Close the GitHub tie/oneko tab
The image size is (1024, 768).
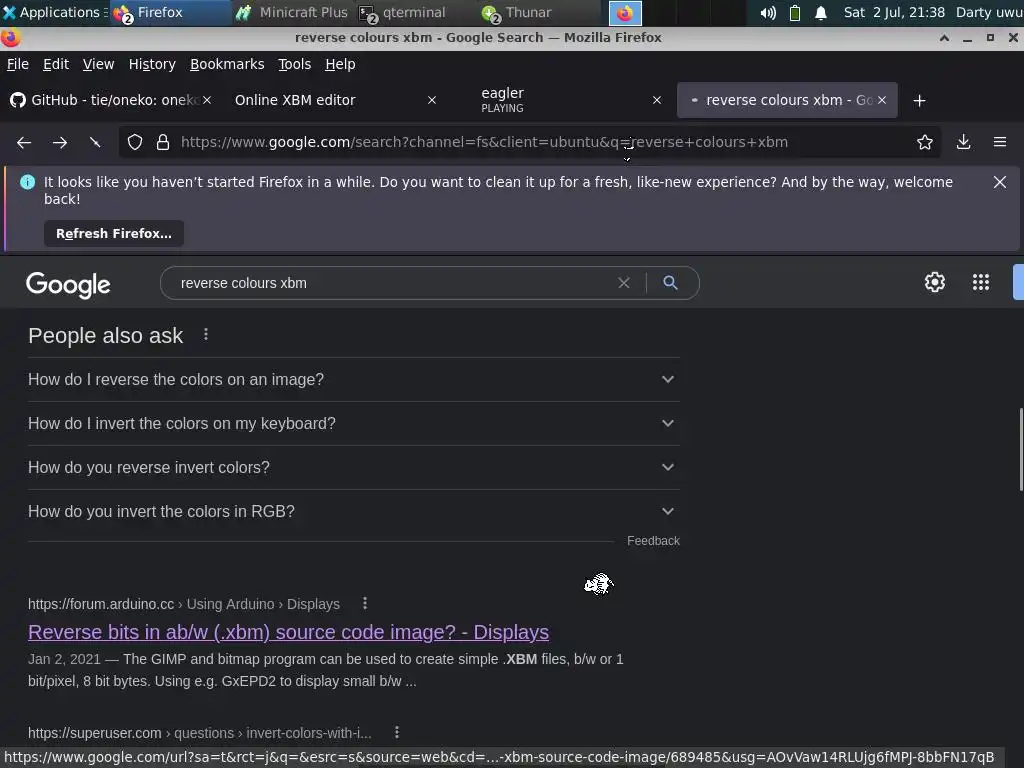click(206, 100)
